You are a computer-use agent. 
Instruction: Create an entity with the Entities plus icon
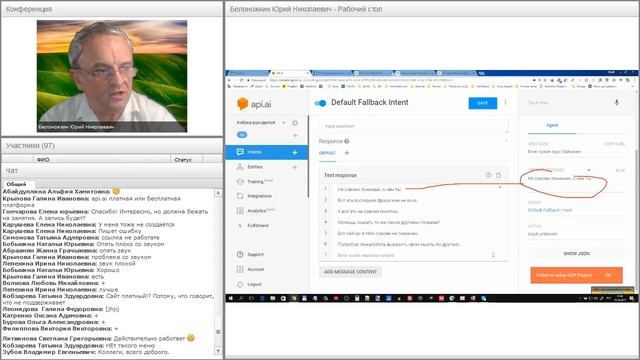(295, 167)
